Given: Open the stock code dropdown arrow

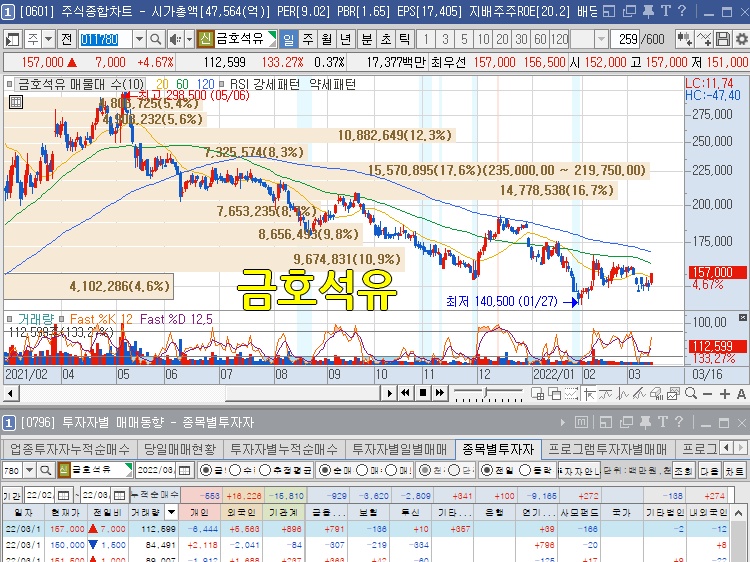Looking at the screenshot, I should tap(139, 39).
